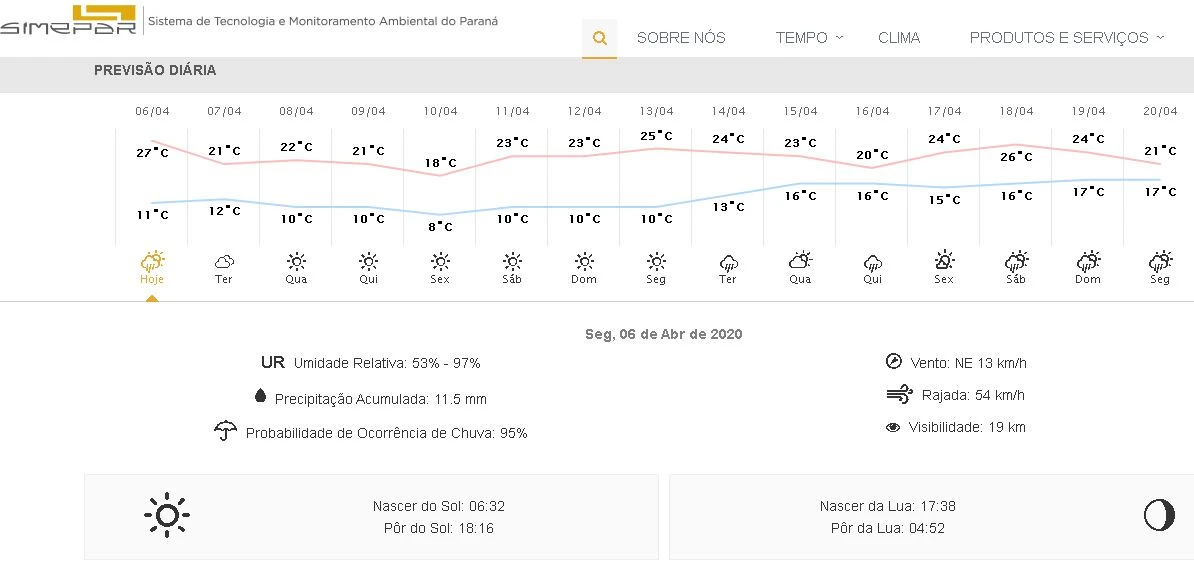Open the CLIMA menu item
The height and width of the screenshot is (575, 1194).
[x=899, y=38]
